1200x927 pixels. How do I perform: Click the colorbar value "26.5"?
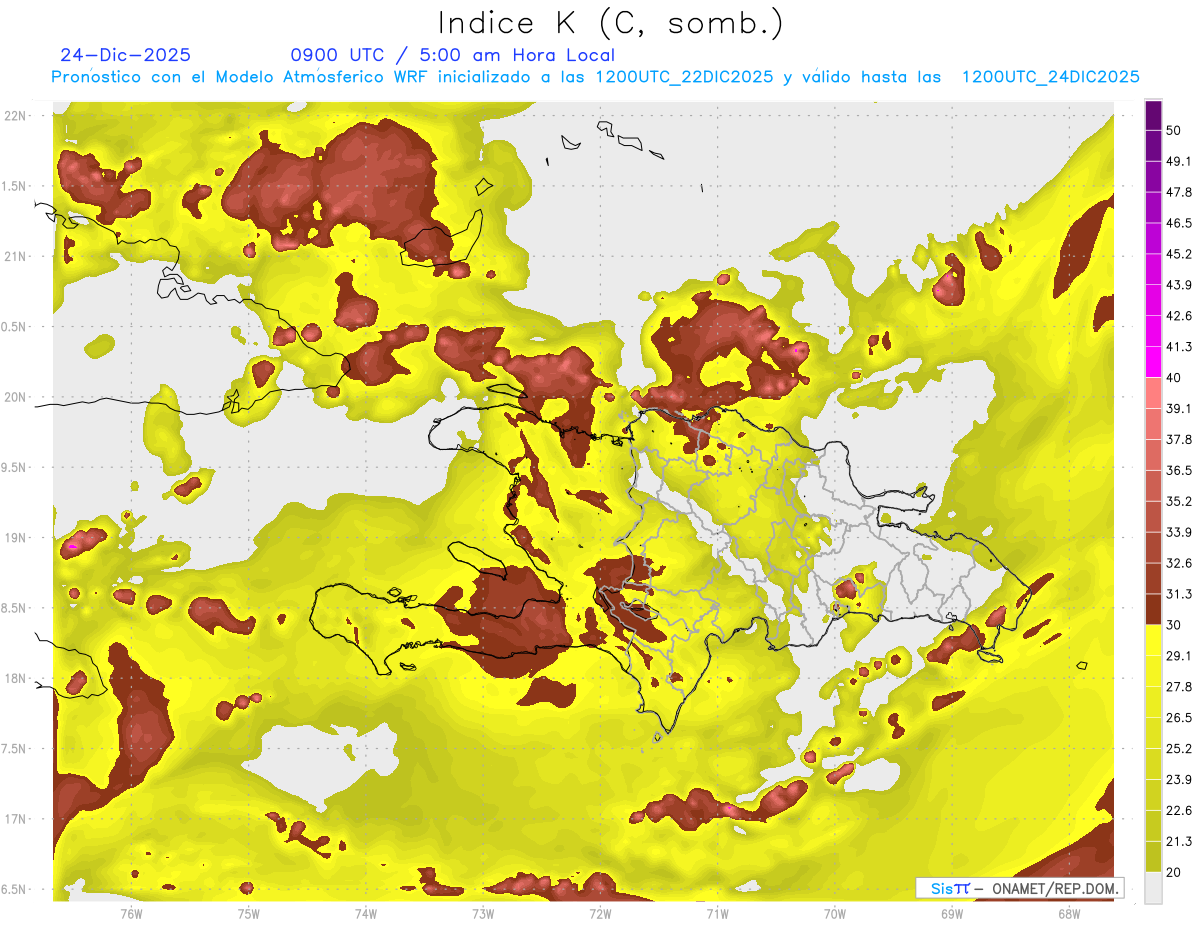tap(1179, 717)
